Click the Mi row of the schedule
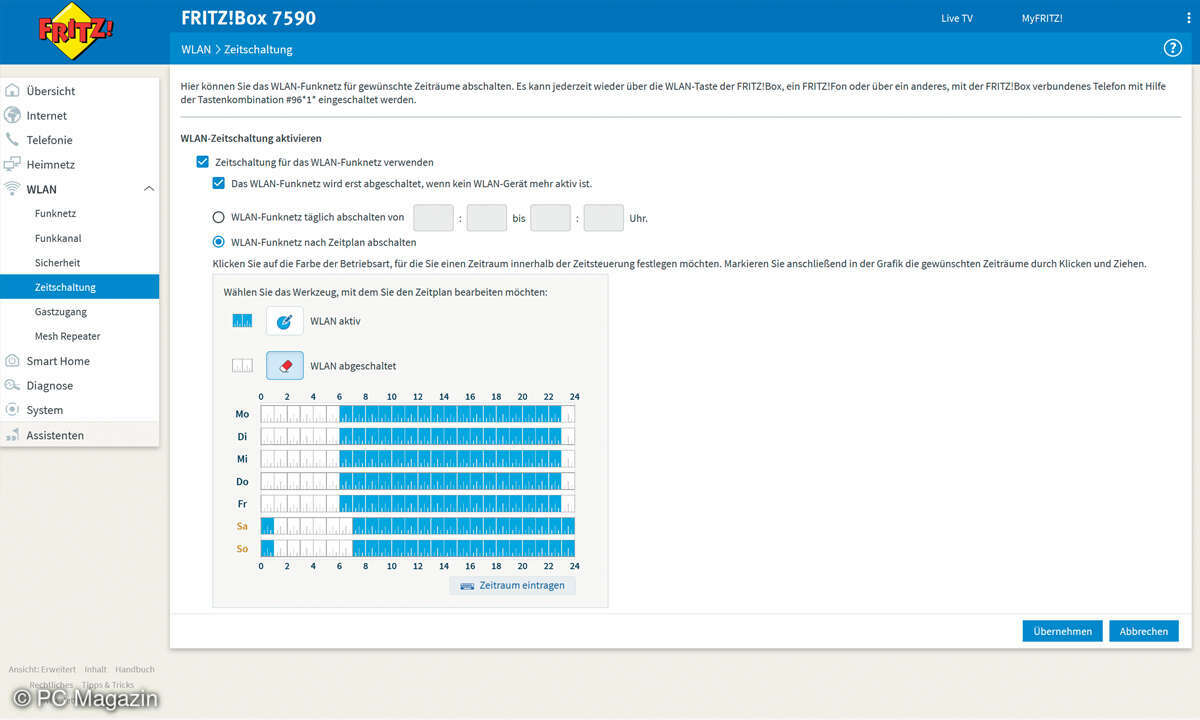The height and width of the screenshot is (720, 1200). point(418,458)
